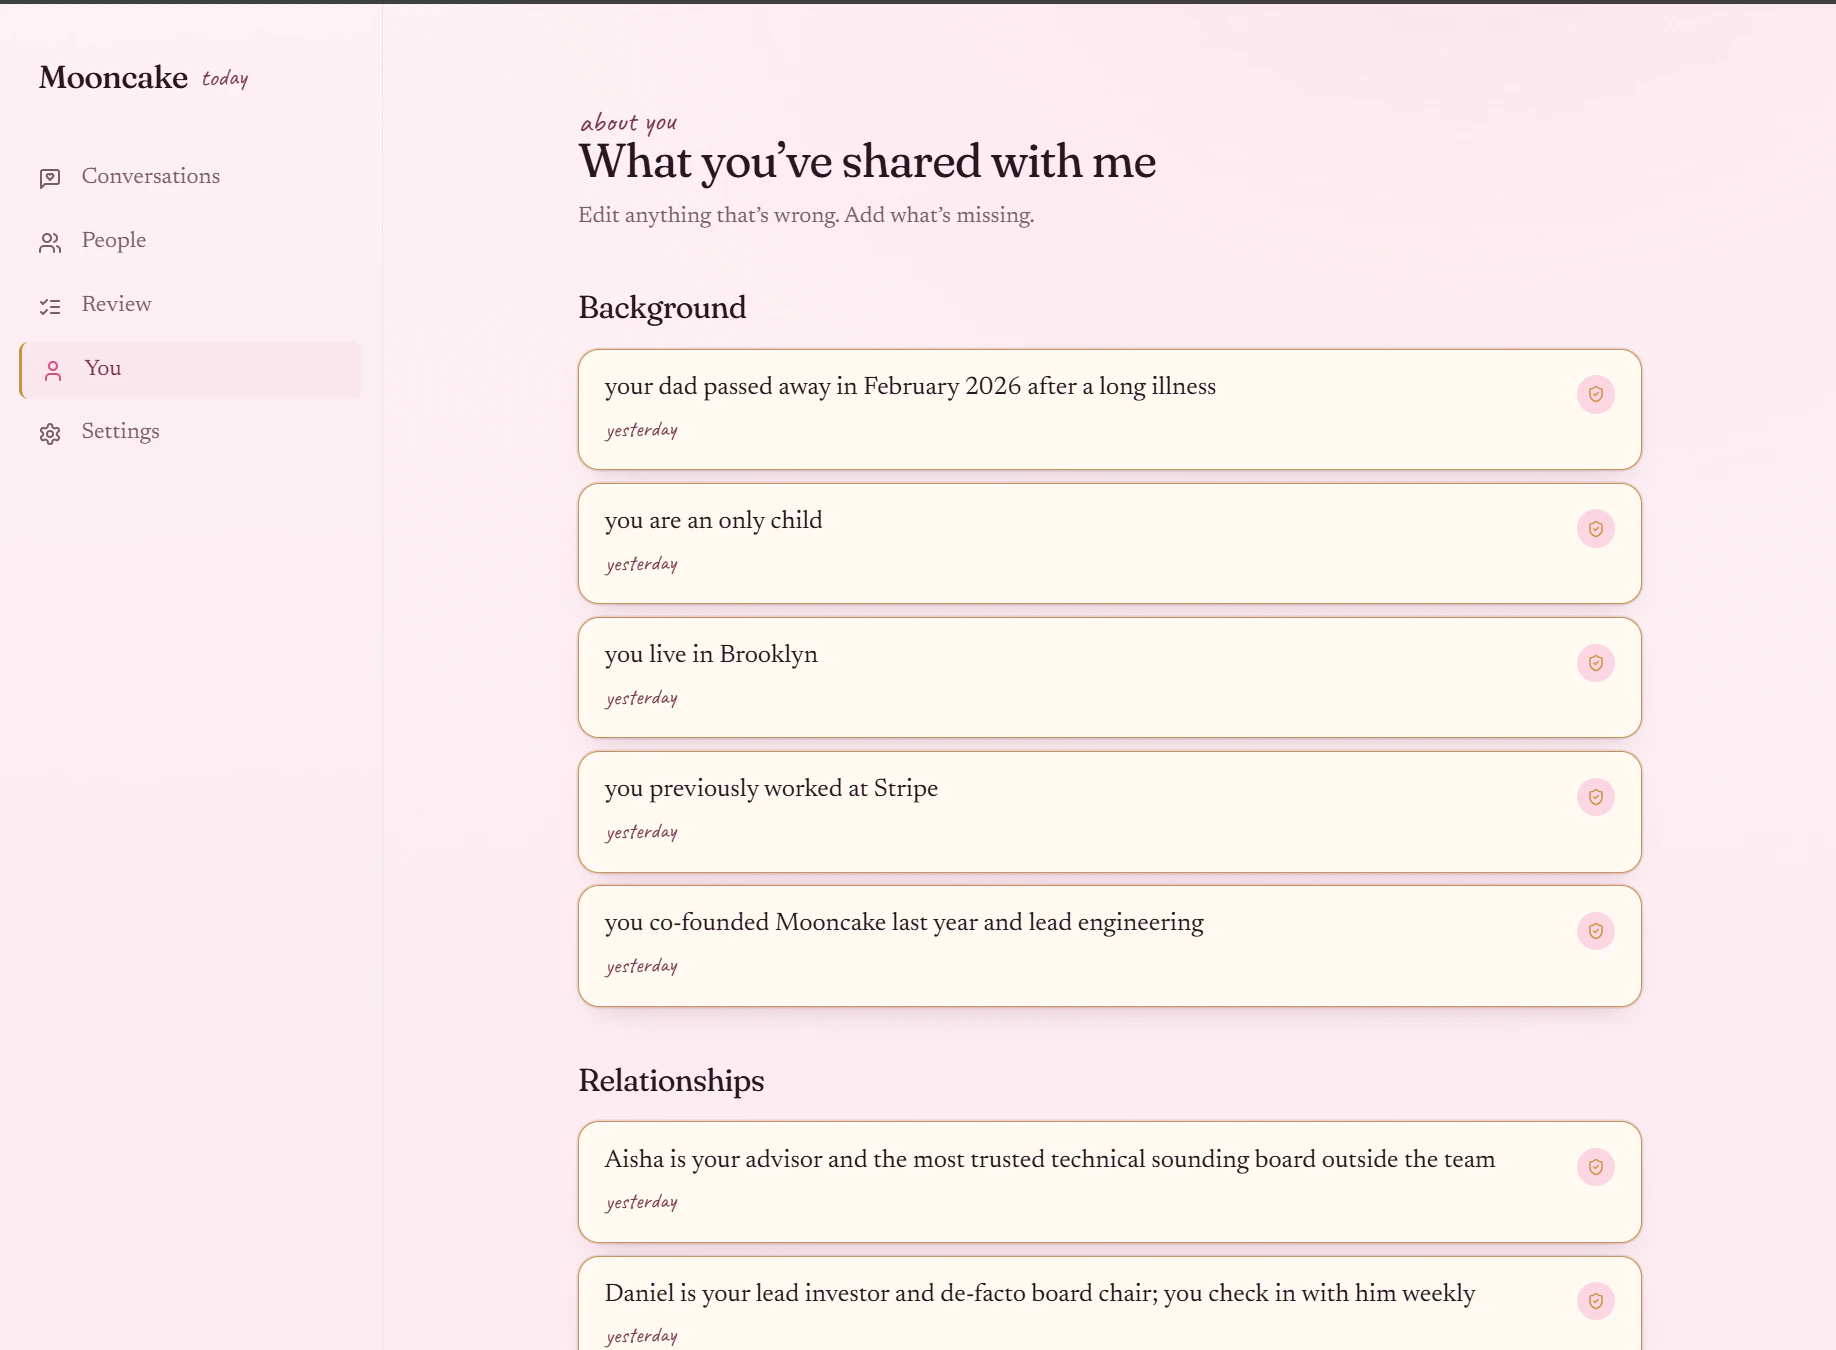Edit the 'you live in Brooklyn' fact
The image size is (1836, 1350).
pyautogui.click(x=711, y=655)
